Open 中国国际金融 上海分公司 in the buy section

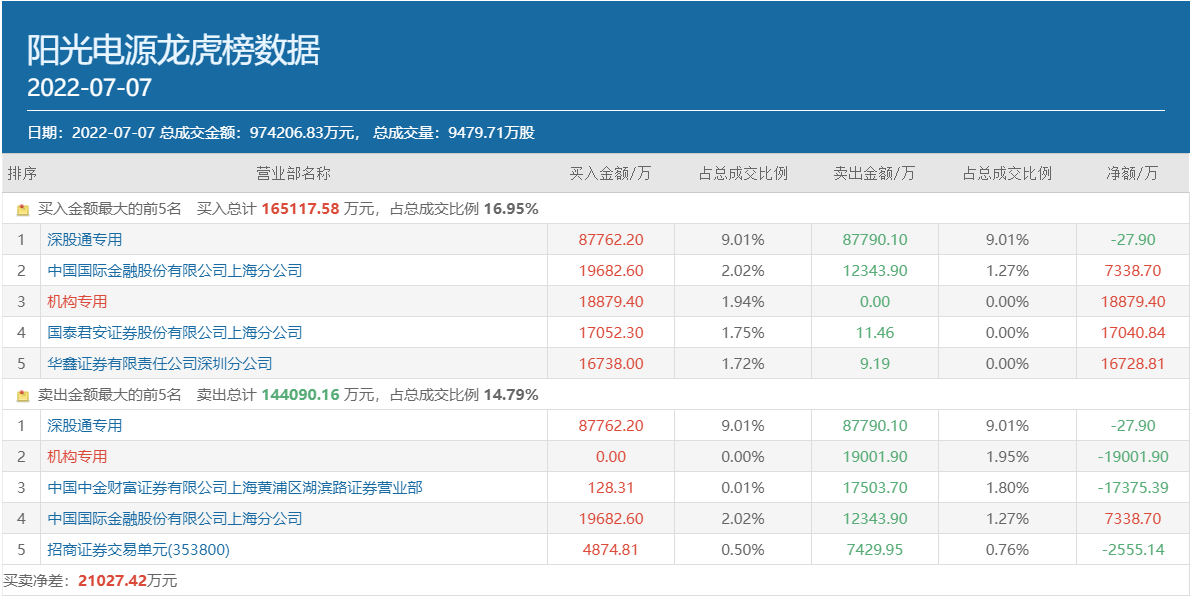175,271
